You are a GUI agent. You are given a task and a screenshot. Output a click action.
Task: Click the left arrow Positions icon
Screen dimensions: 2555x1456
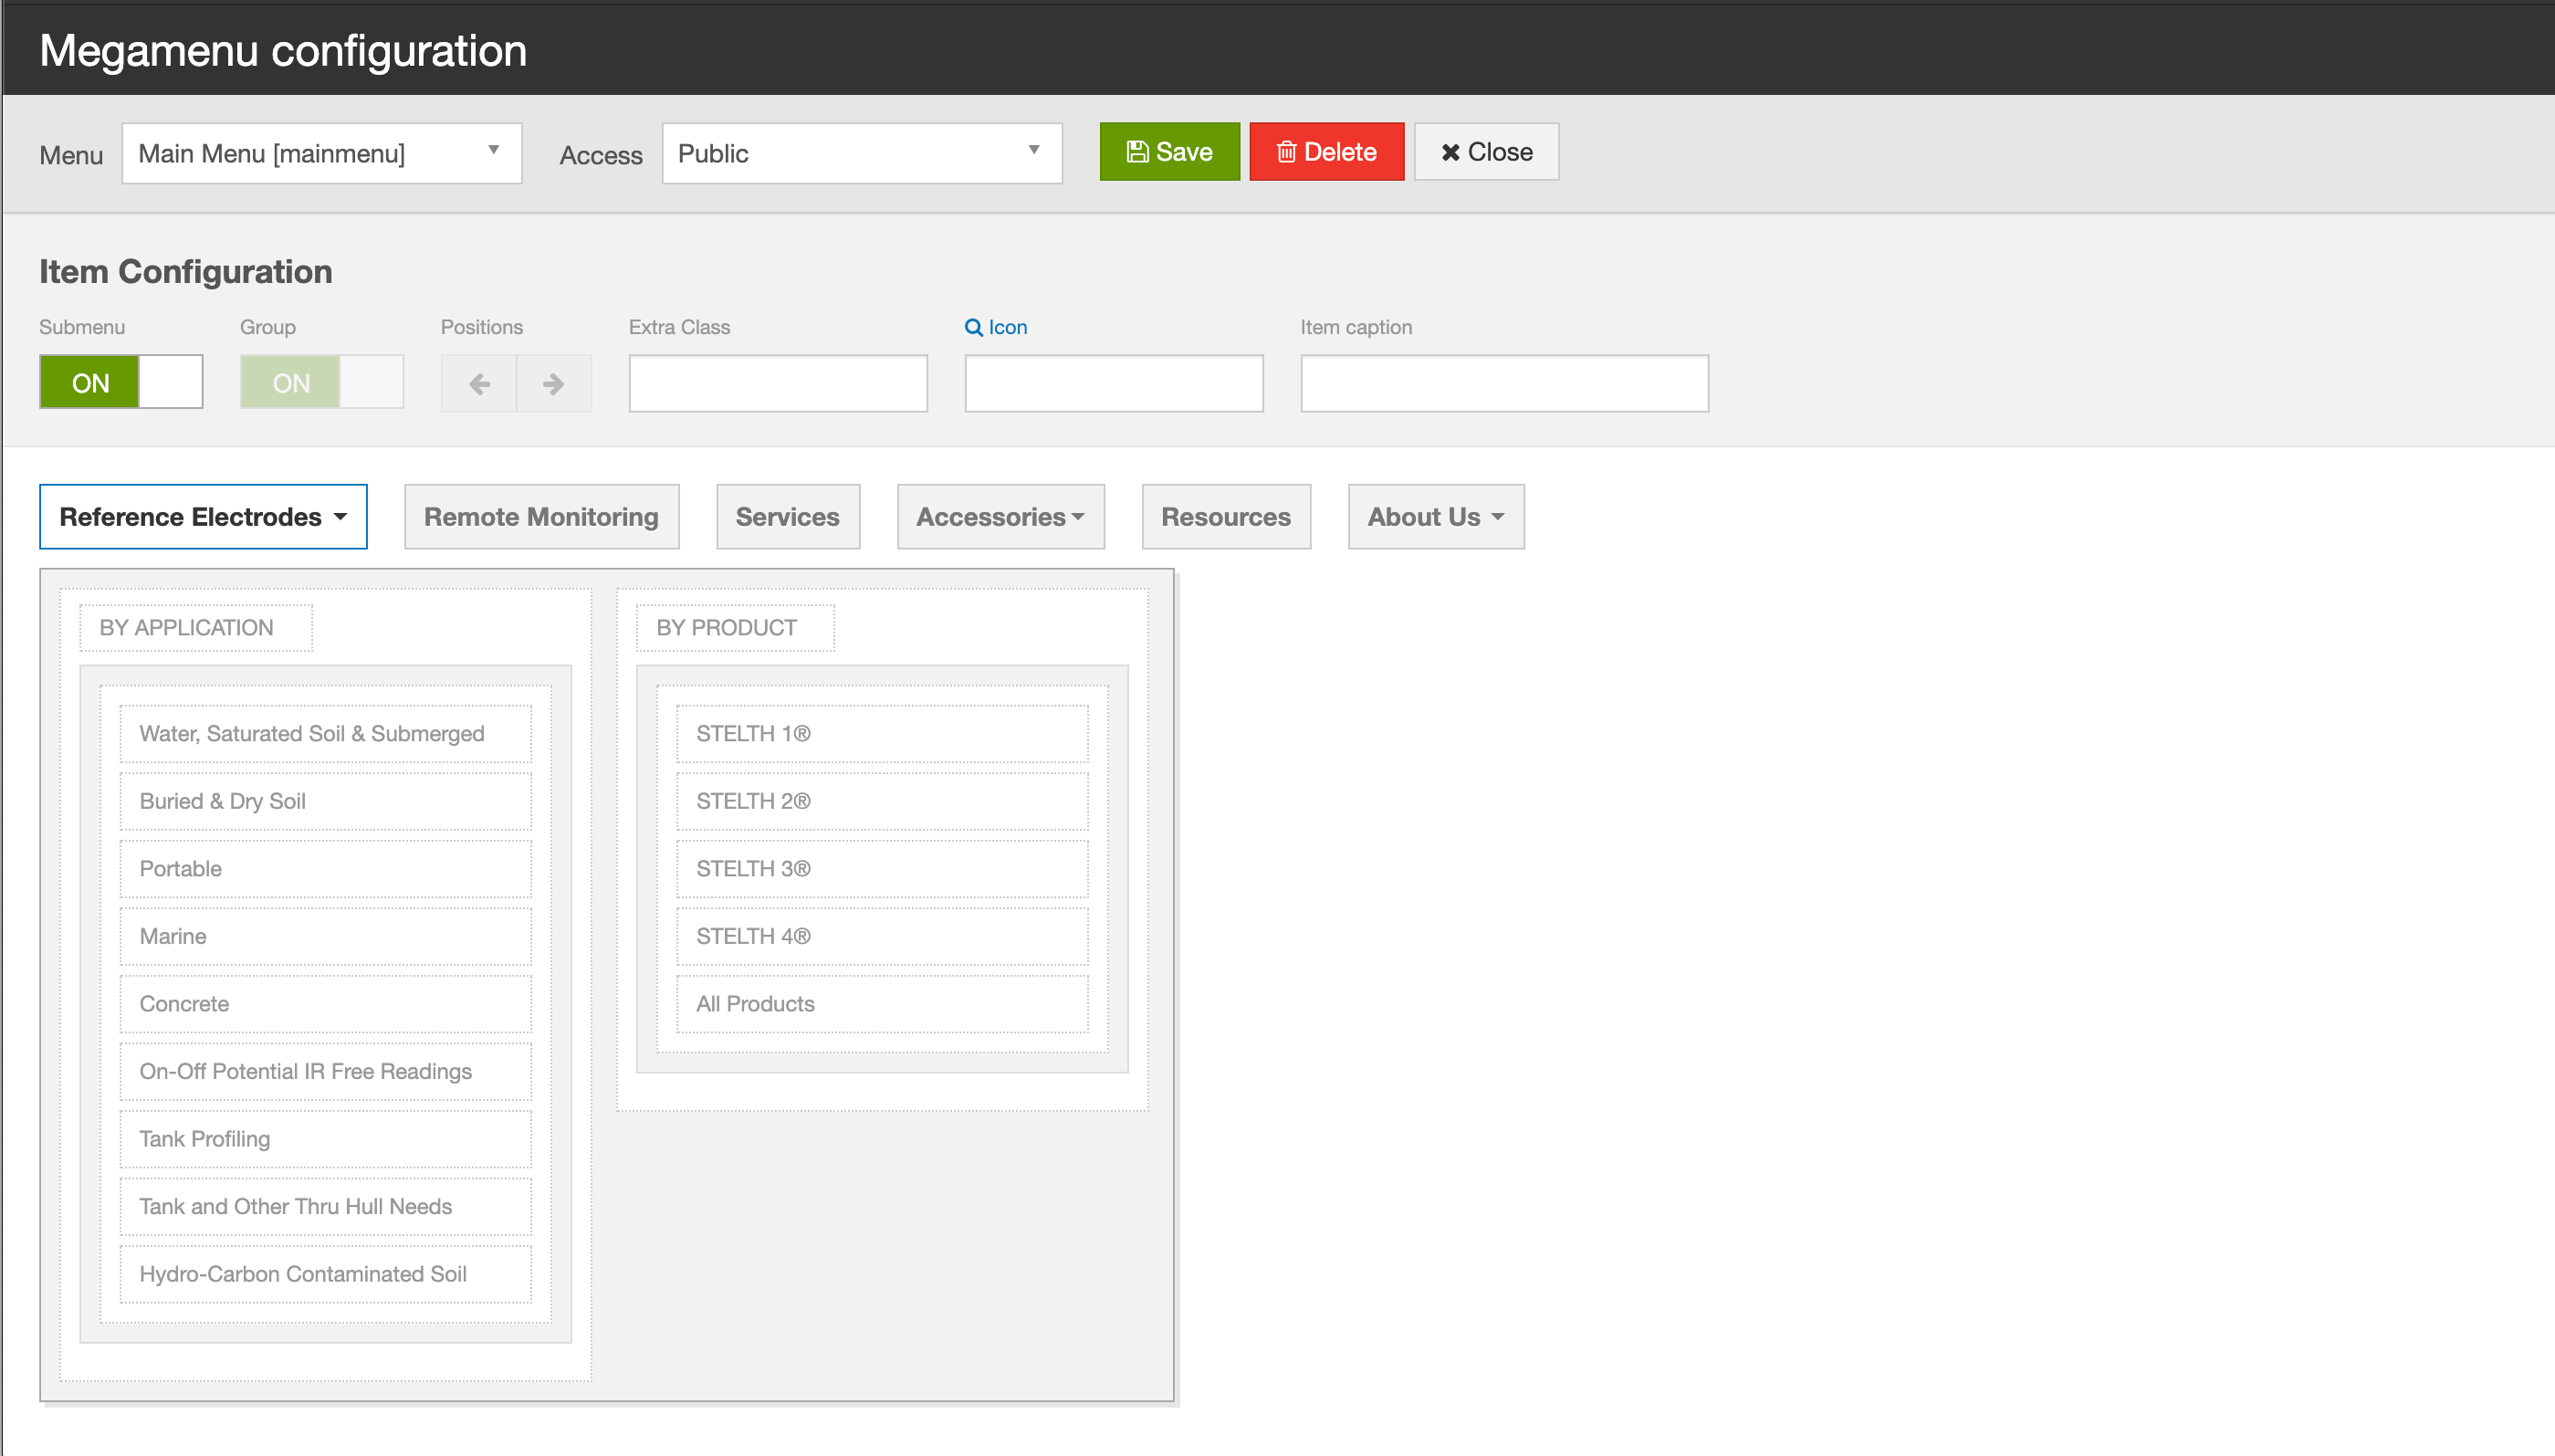point(479,383)
